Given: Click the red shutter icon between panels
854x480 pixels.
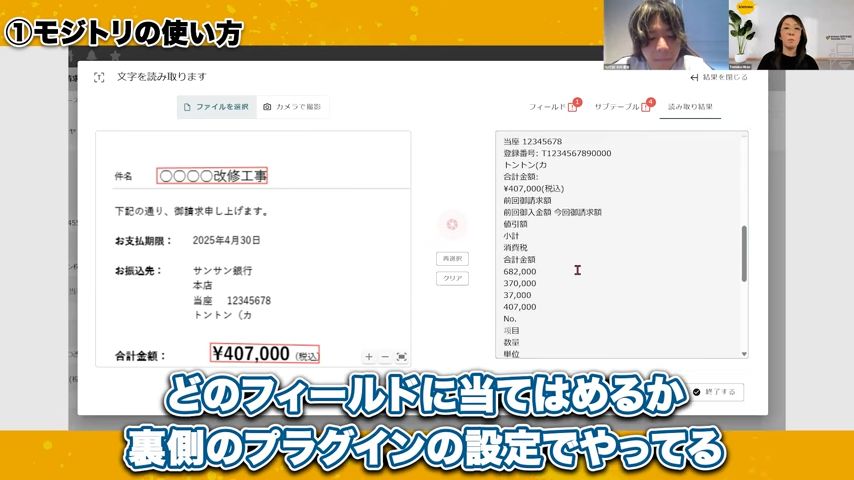Looking at the screenshot, I should click(452, 224).
